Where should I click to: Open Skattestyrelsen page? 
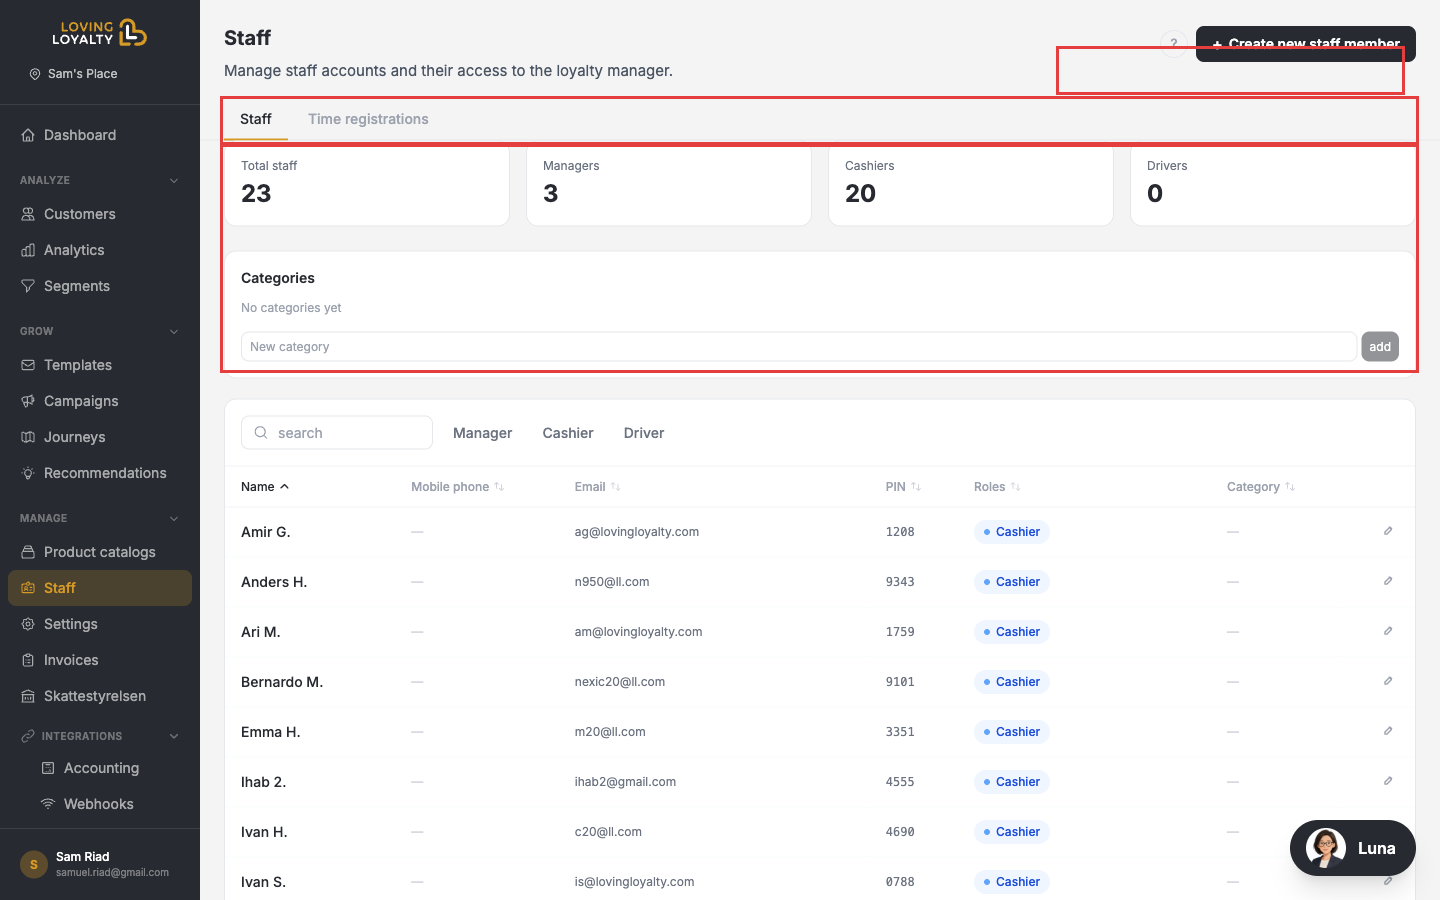point(100,696)
